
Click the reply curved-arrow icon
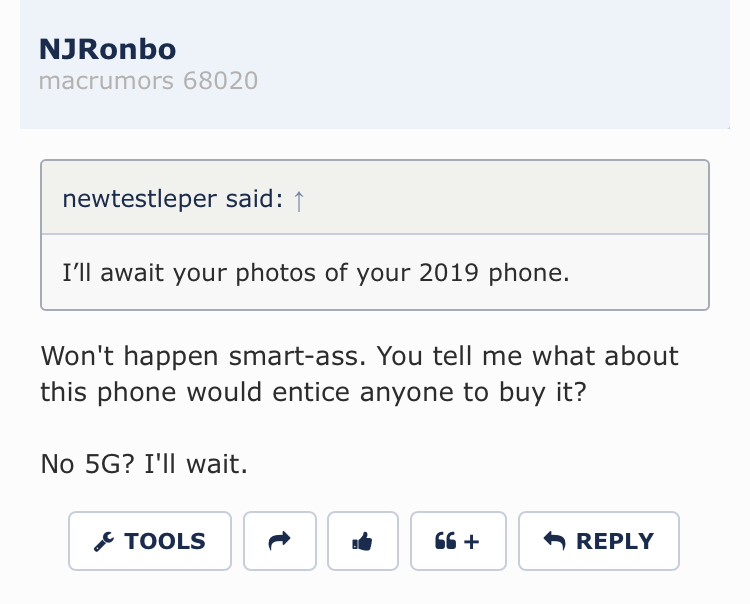(554, 541)
